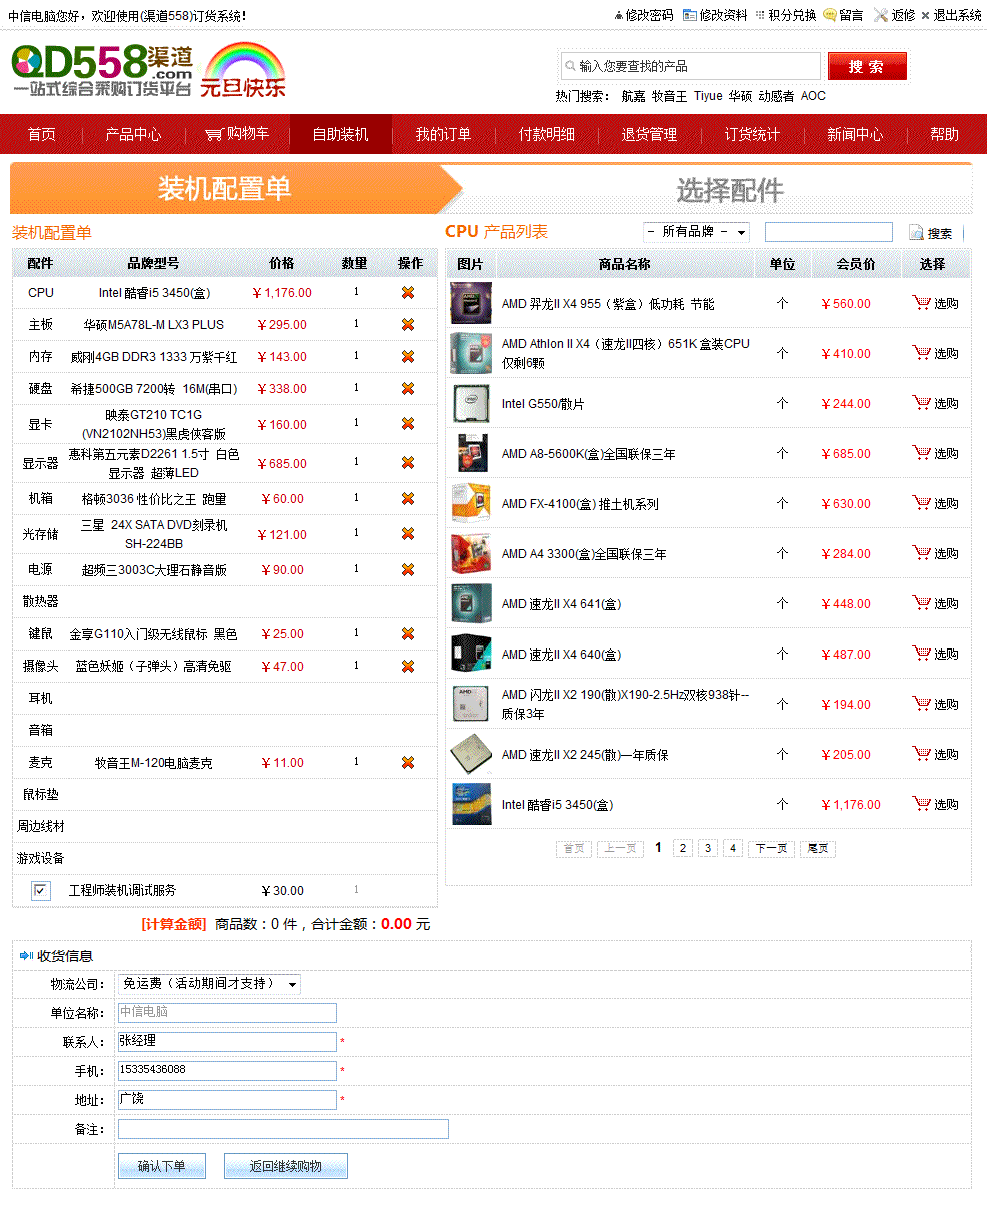The height and width of the screenshot is (1206, 987).
Task: Click the cart icon for AMD A8-5600K
Action: click(x=922, y=453)
